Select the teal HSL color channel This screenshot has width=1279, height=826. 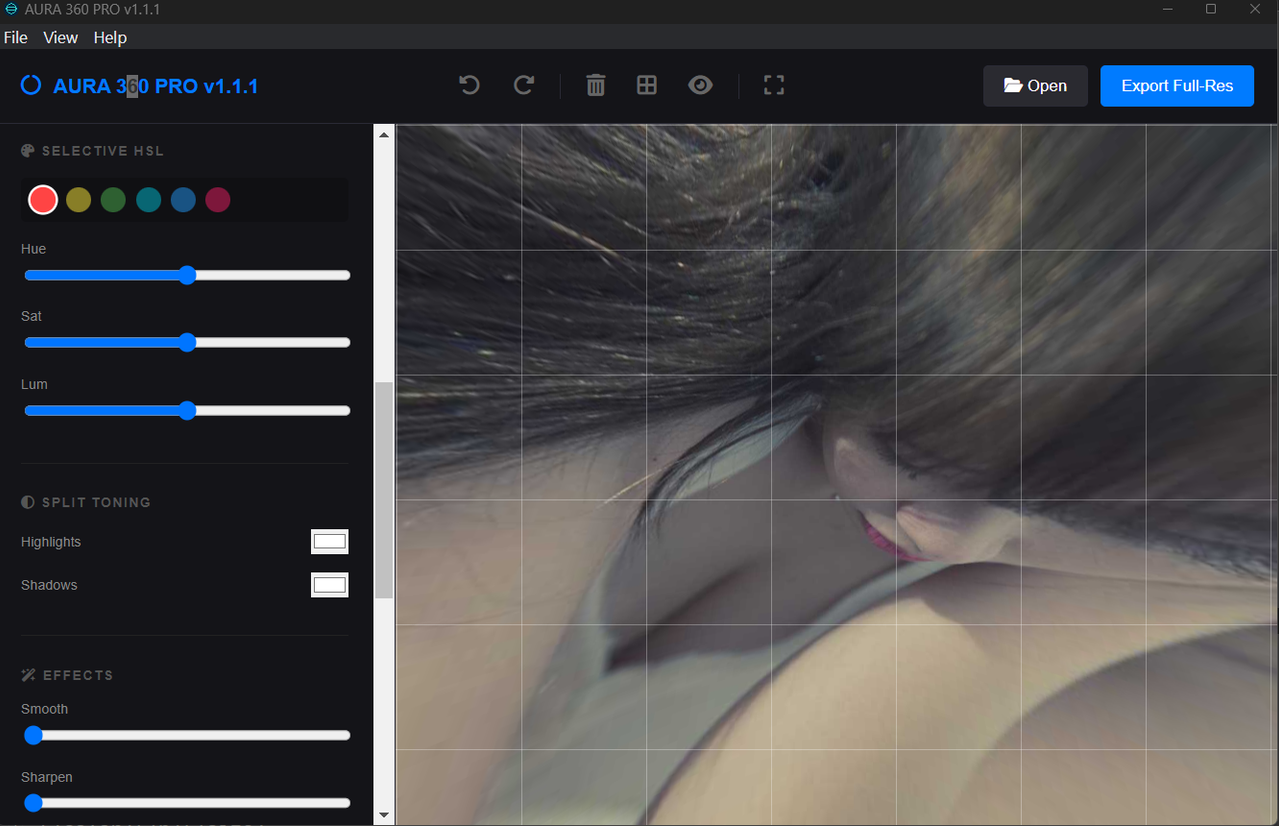coord(148,200)
